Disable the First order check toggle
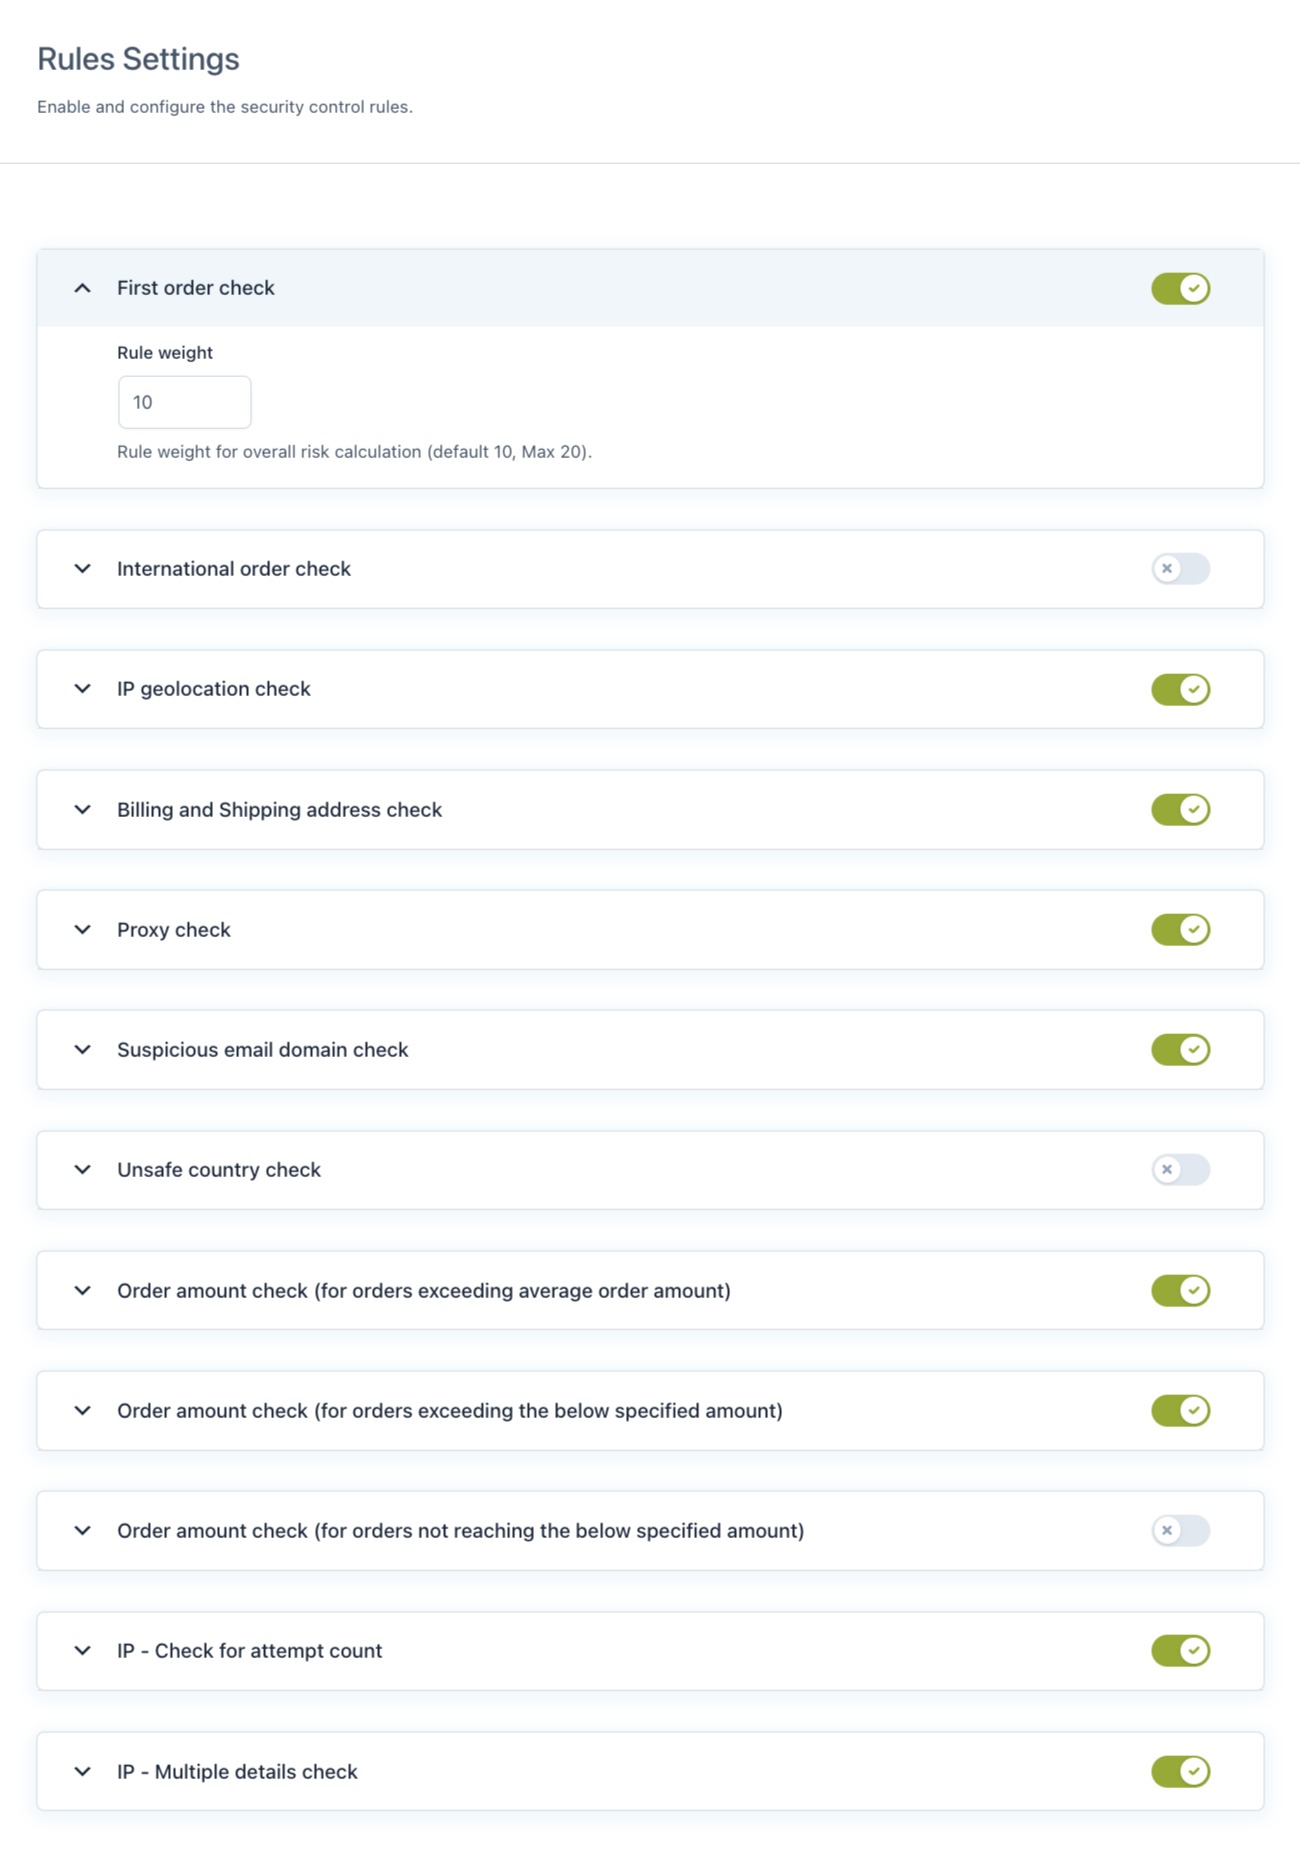The height and width of the screenshot is (1853, 1300). [1180, 288]
